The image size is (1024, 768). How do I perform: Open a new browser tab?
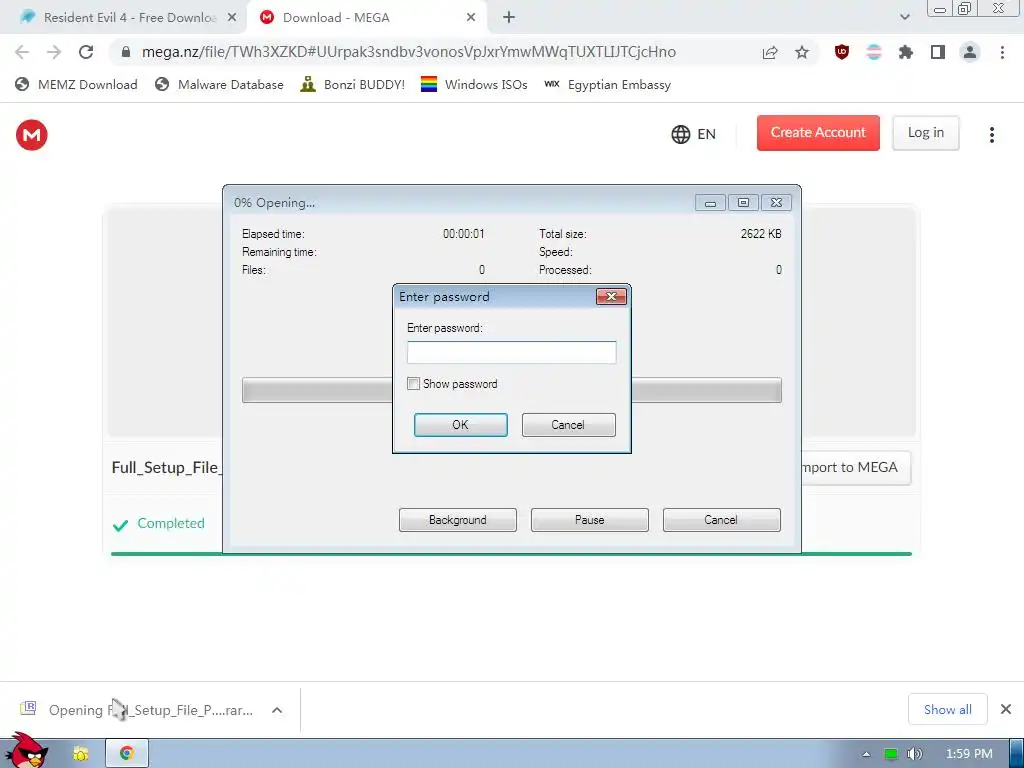[509, 18]
